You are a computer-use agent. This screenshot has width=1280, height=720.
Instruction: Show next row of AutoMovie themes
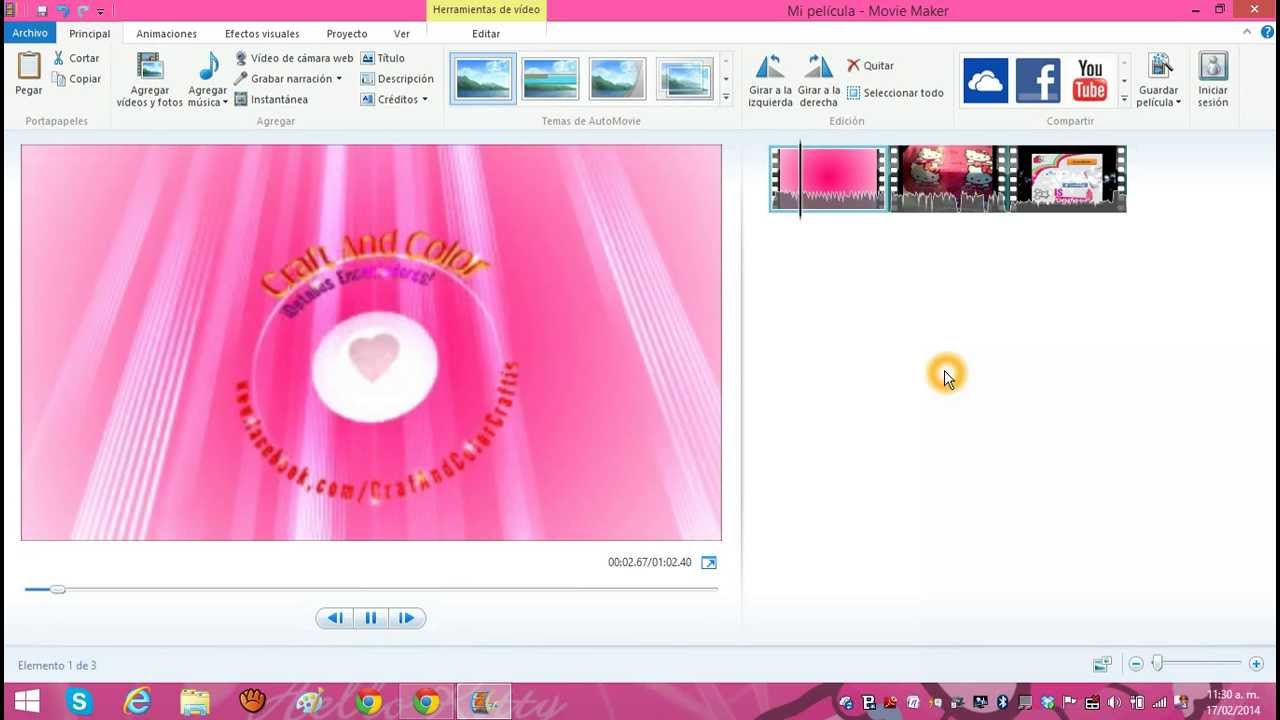726,79
